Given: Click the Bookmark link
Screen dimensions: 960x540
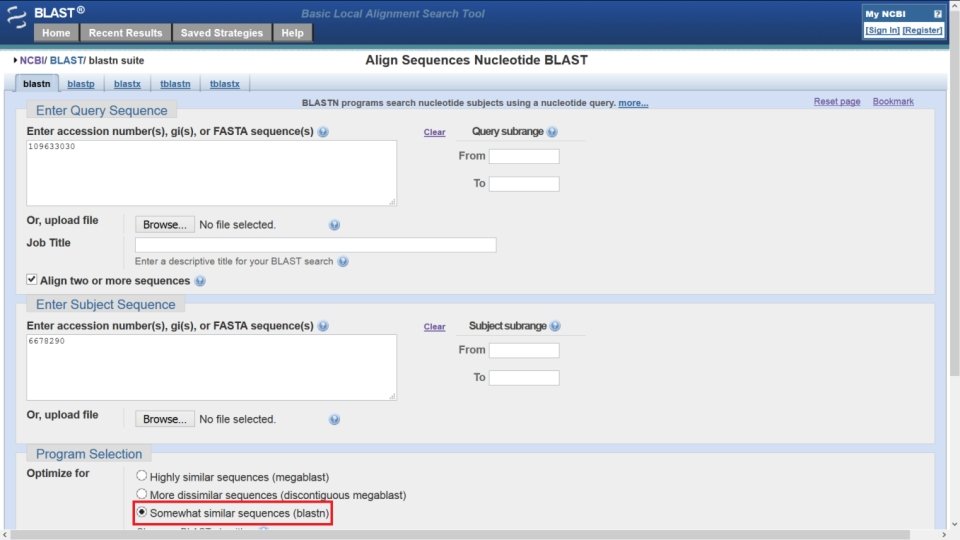Looking at the screenshot, I should tap(893, 102).
